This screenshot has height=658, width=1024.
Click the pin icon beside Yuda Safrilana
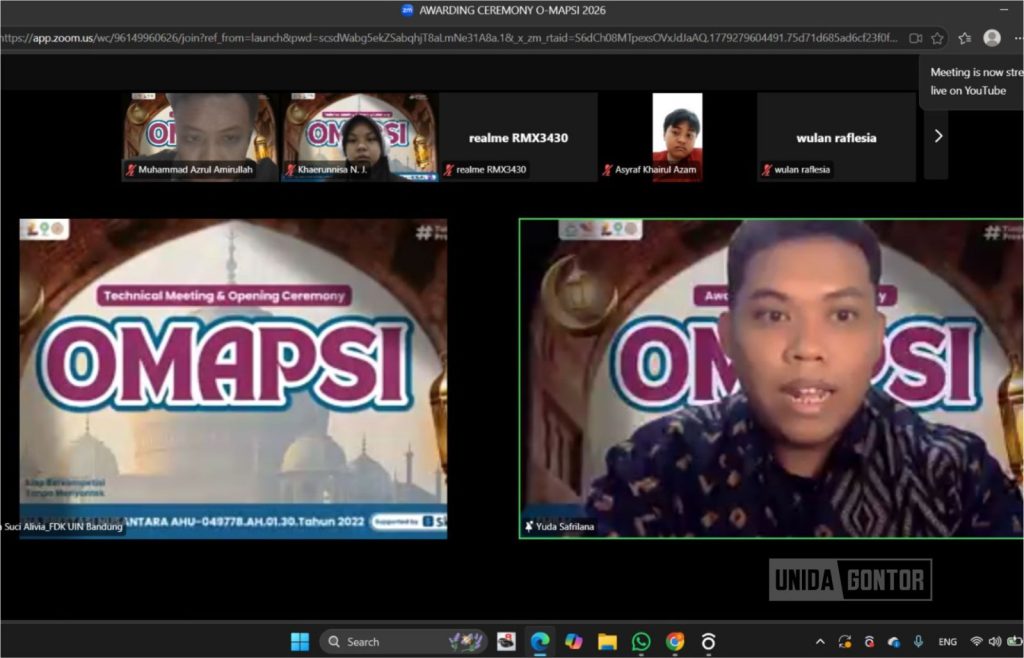tap(528, 526)
